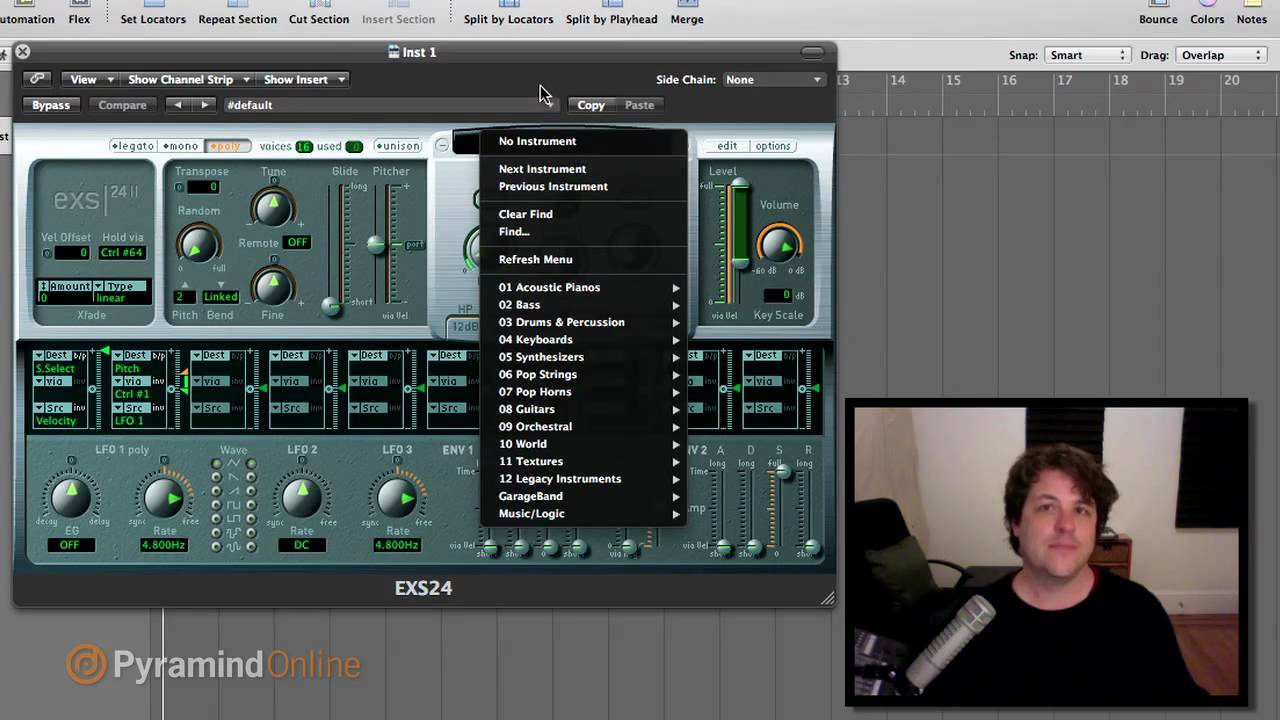Click the options button
The height and width of the screenshot is (720, 1280).
click(773, 146)
